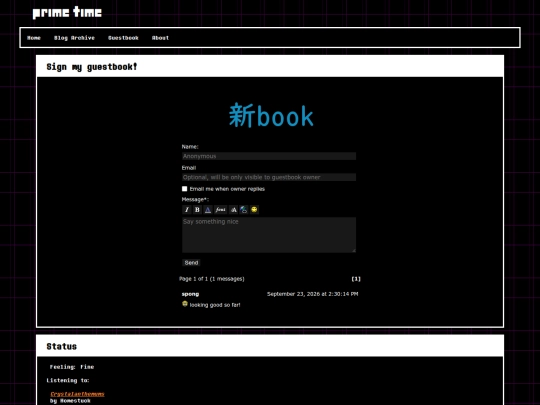Image resolution: width=540 pixels, height=405 pixels.
Task: Click the emoji in spong's message
Action: (185, 304)
